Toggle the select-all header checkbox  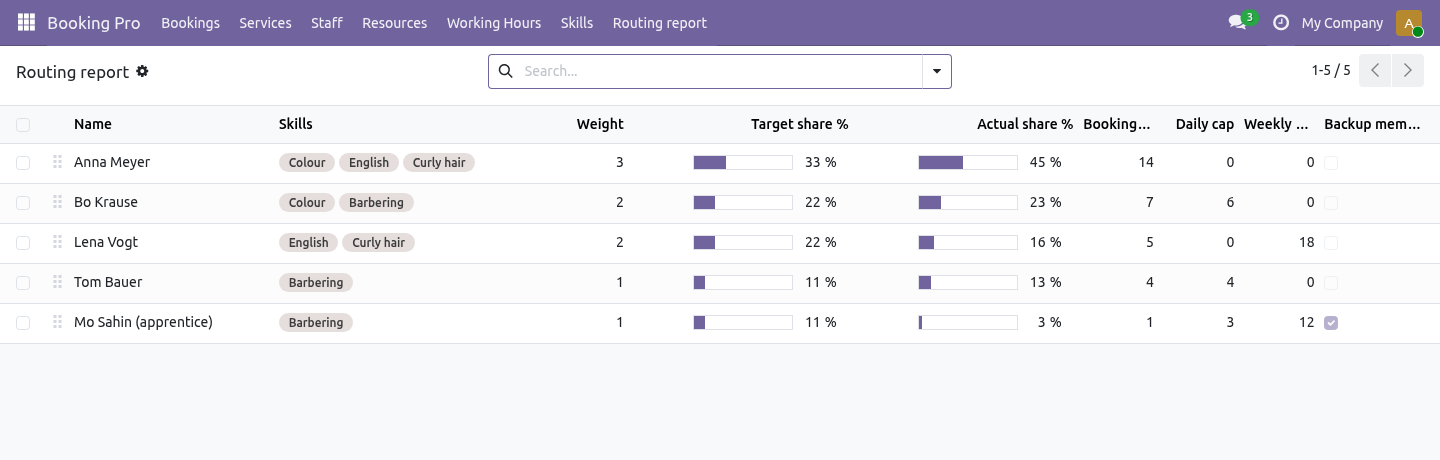coord(23,125)
